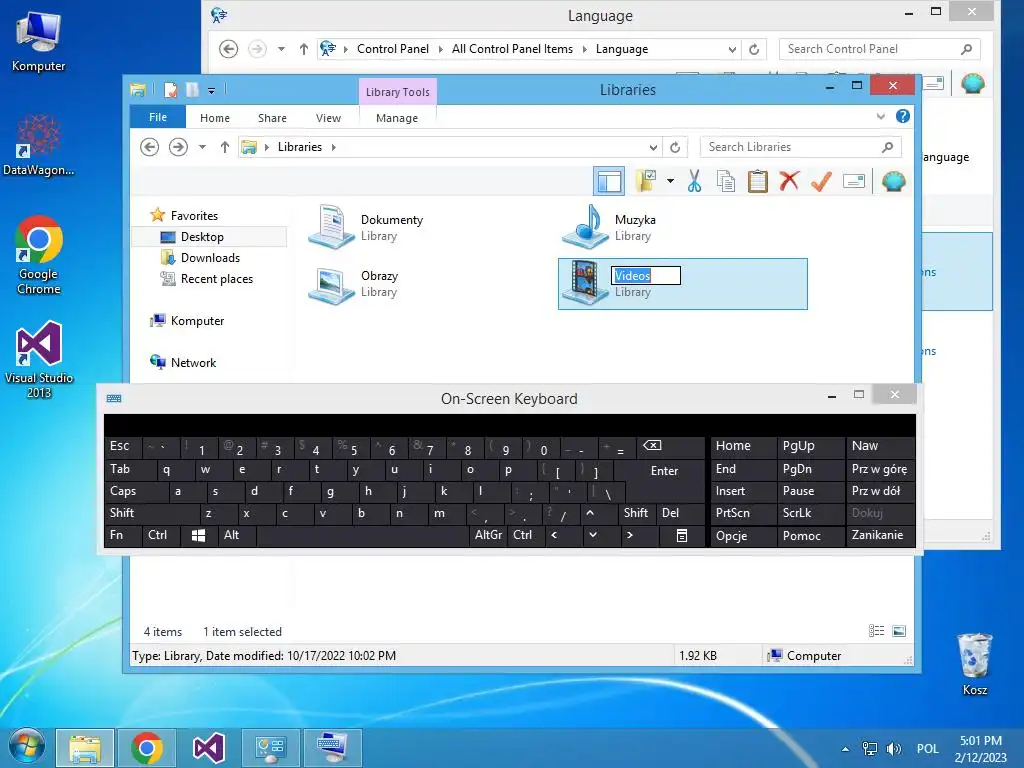Click the orange checkmark Properties icon
1024x768 pixels.
coord(821,181)
